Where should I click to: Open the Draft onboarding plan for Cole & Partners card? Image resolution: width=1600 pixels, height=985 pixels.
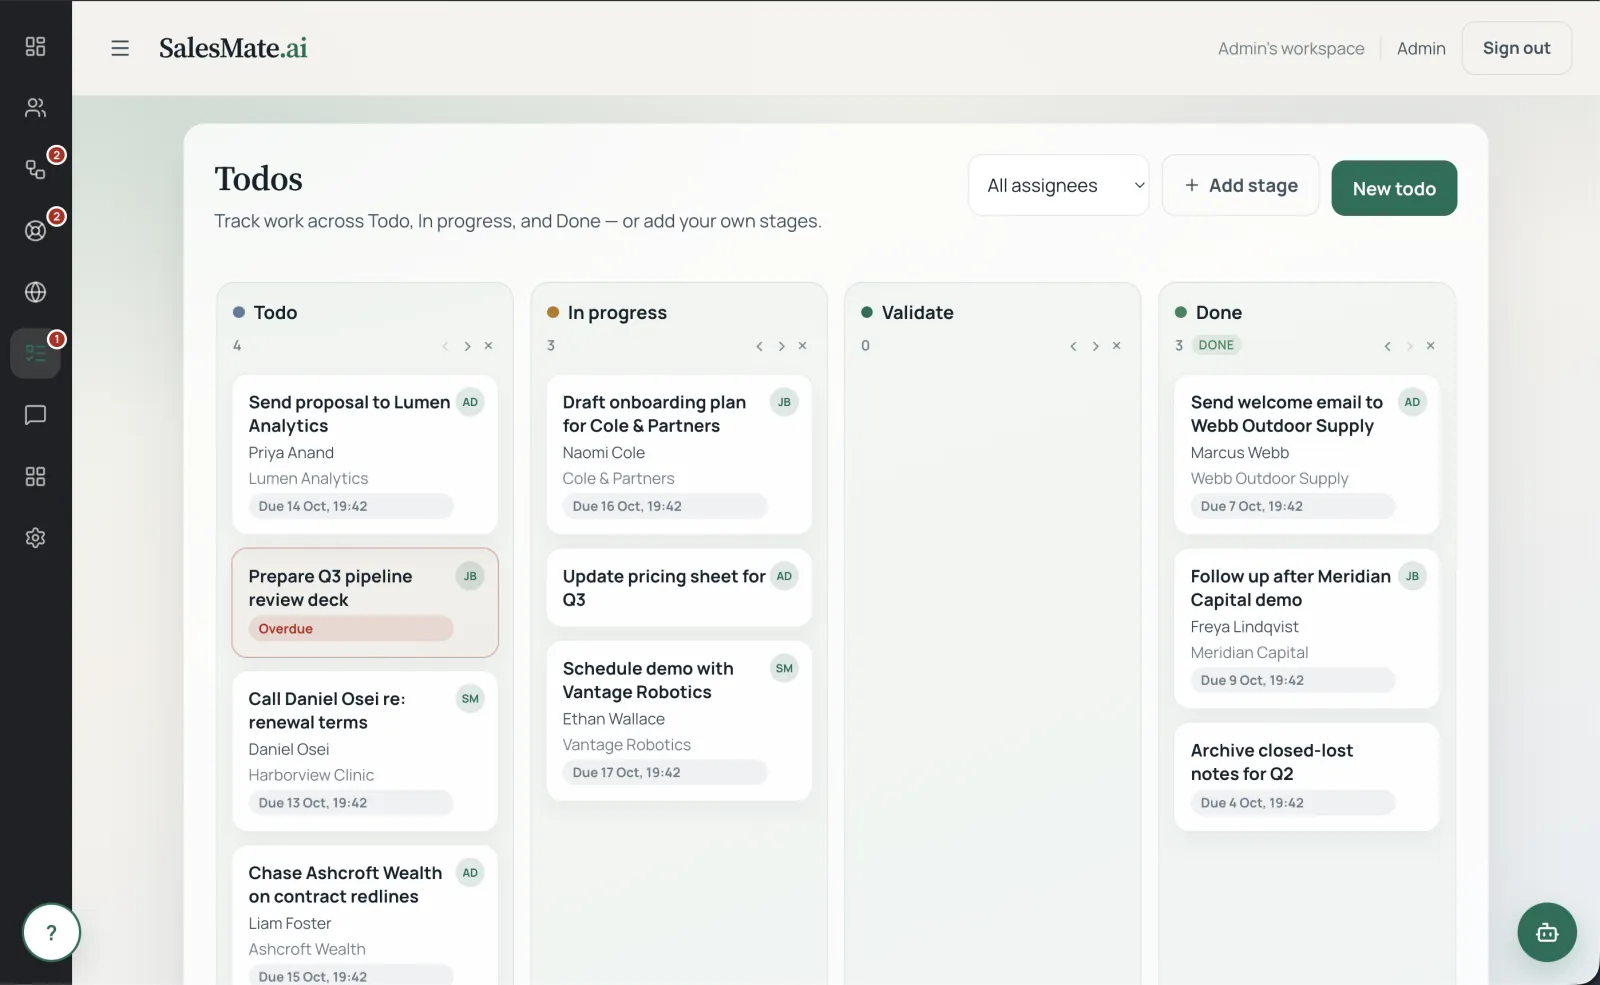click(x=679, y=454)
